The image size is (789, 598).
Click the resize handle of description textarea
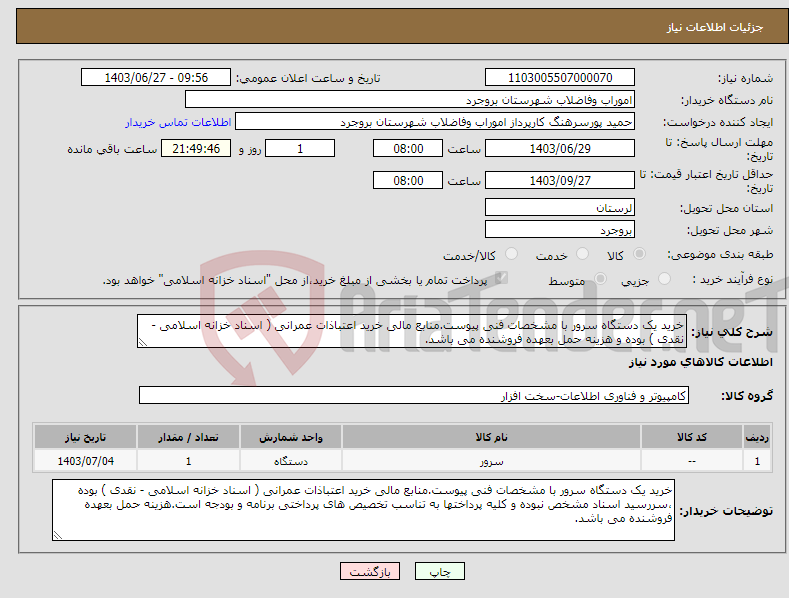pyautogui.click(x=143, y=342)
